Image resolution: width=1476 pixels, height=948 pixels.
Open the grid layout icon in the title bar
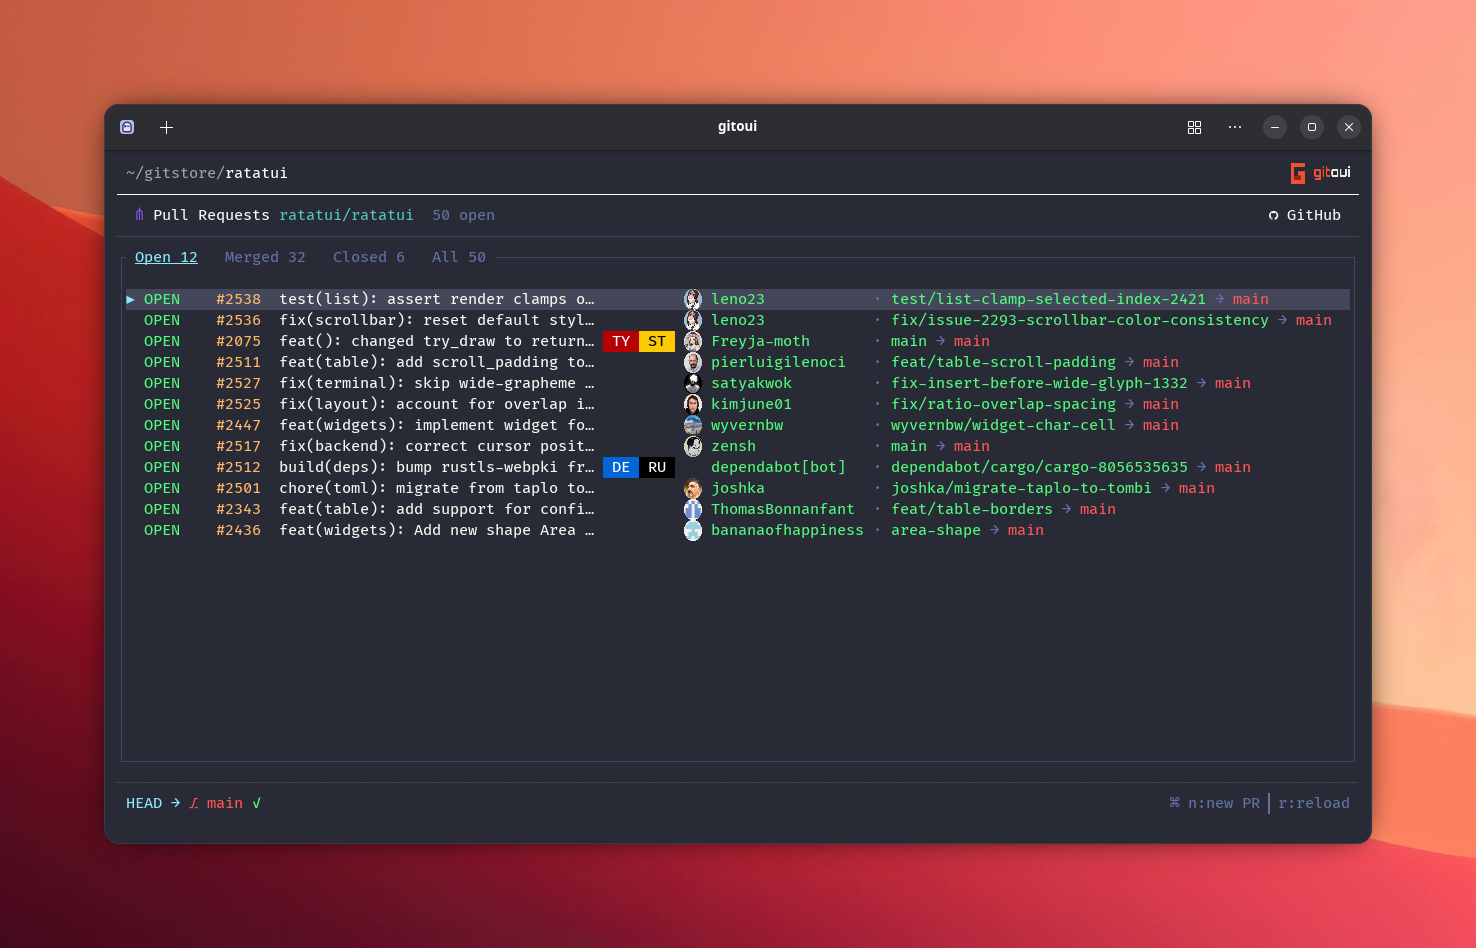(x=1194, y=127)
